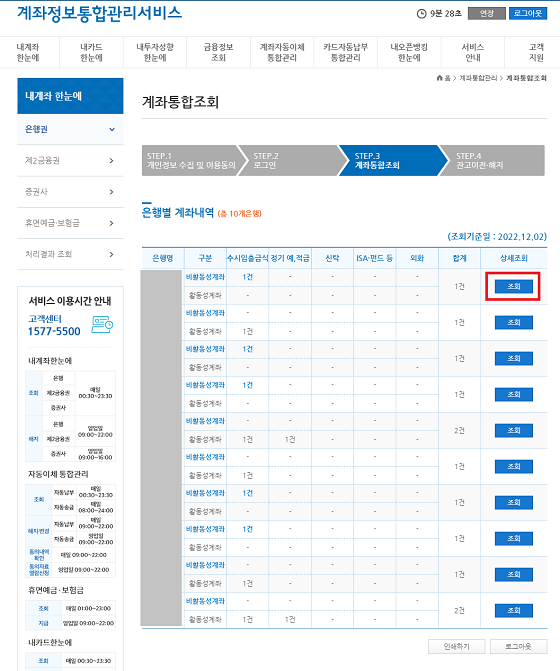Click the customer center number 1577-5500
560x671 pixels.
point(54,331)
